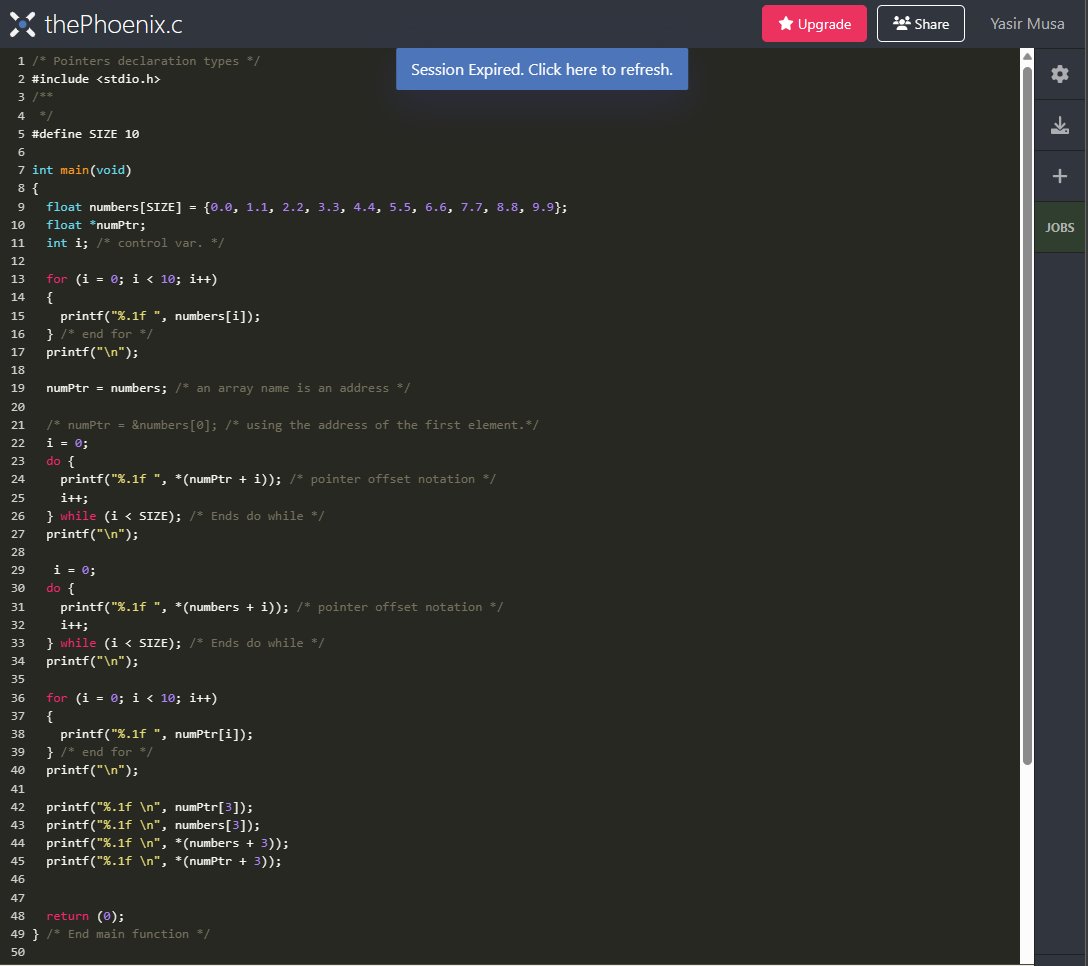Viewport: 1088px width, 966px height.
Task: Click 'while (i < SIZE);' on line 26
Action: tap(121, 516)
